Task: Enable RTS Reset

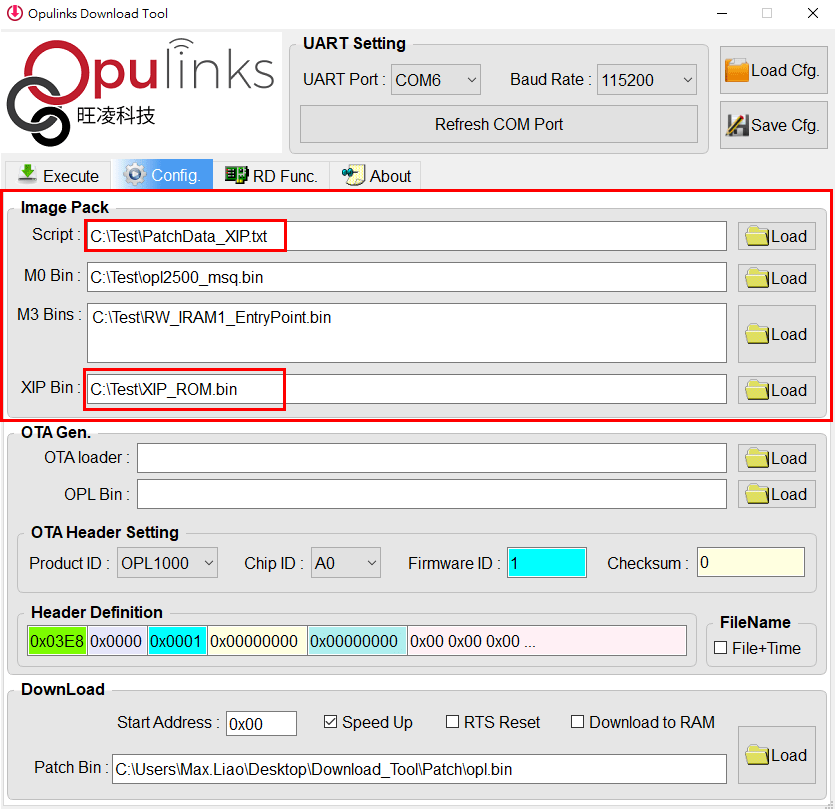Action: 452,722
